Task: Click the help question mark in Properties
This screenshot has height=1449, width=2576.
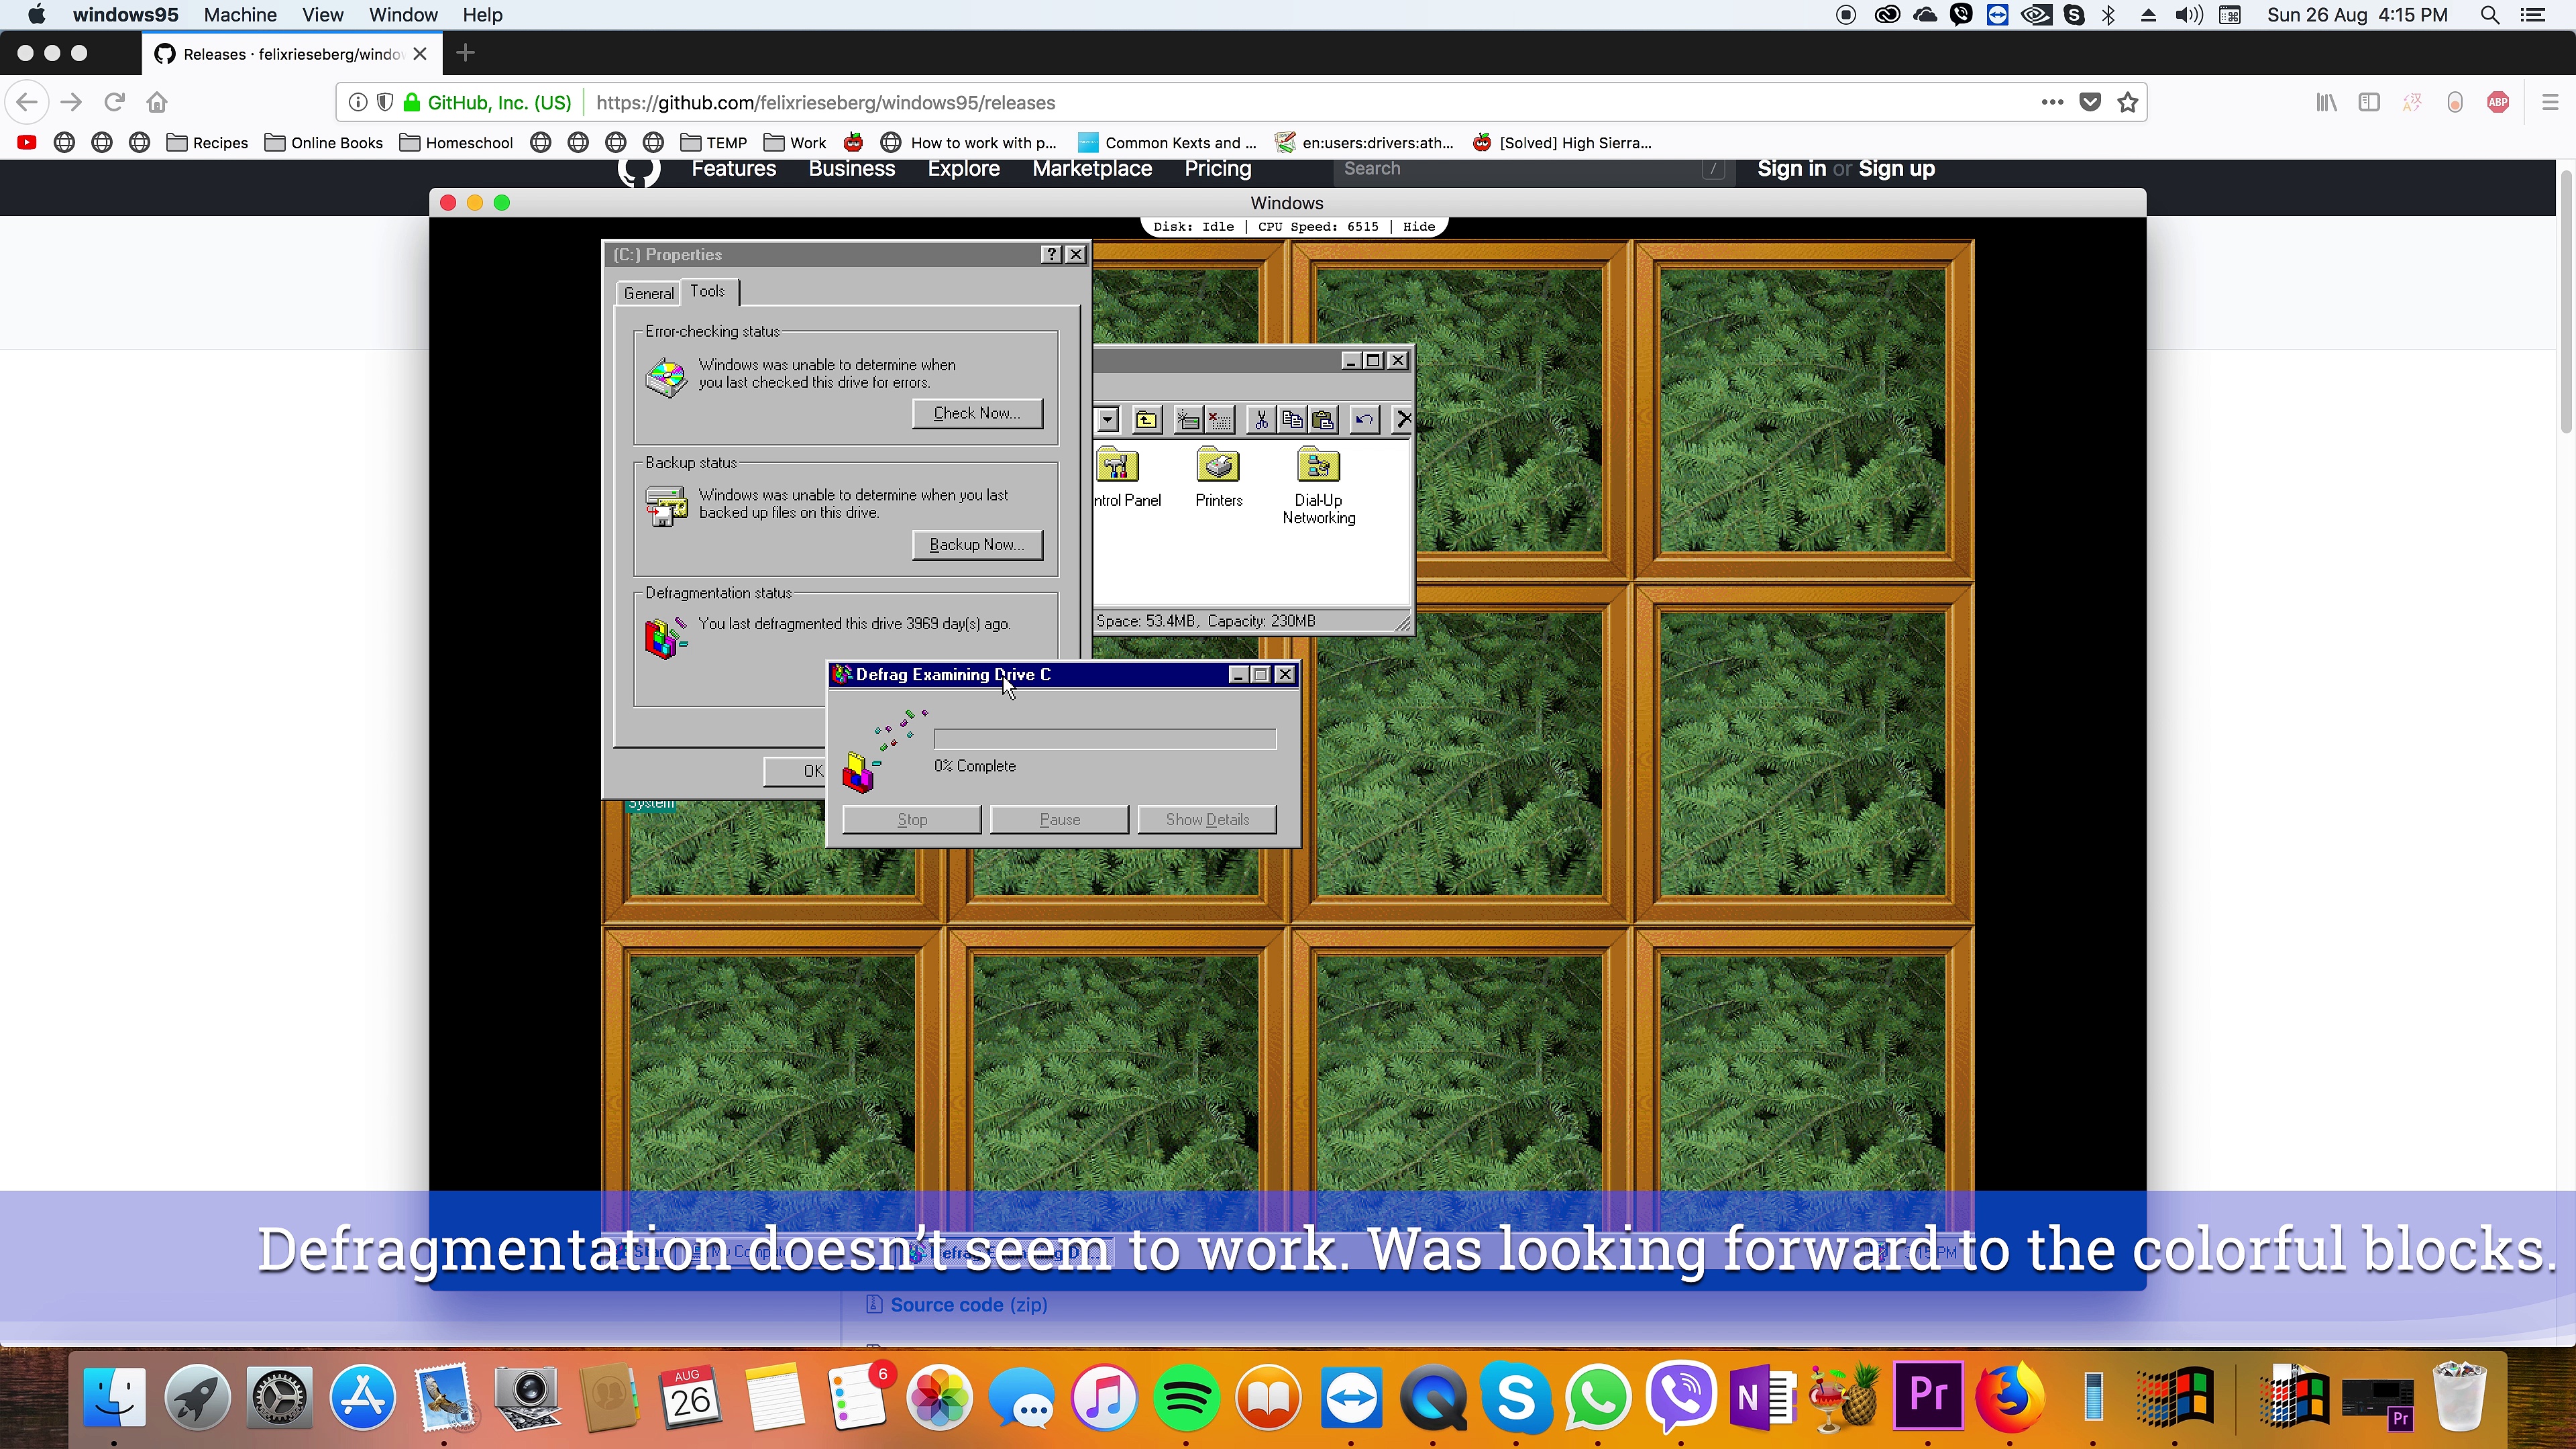Action: pyautogui.click(x=1051, y=254)
